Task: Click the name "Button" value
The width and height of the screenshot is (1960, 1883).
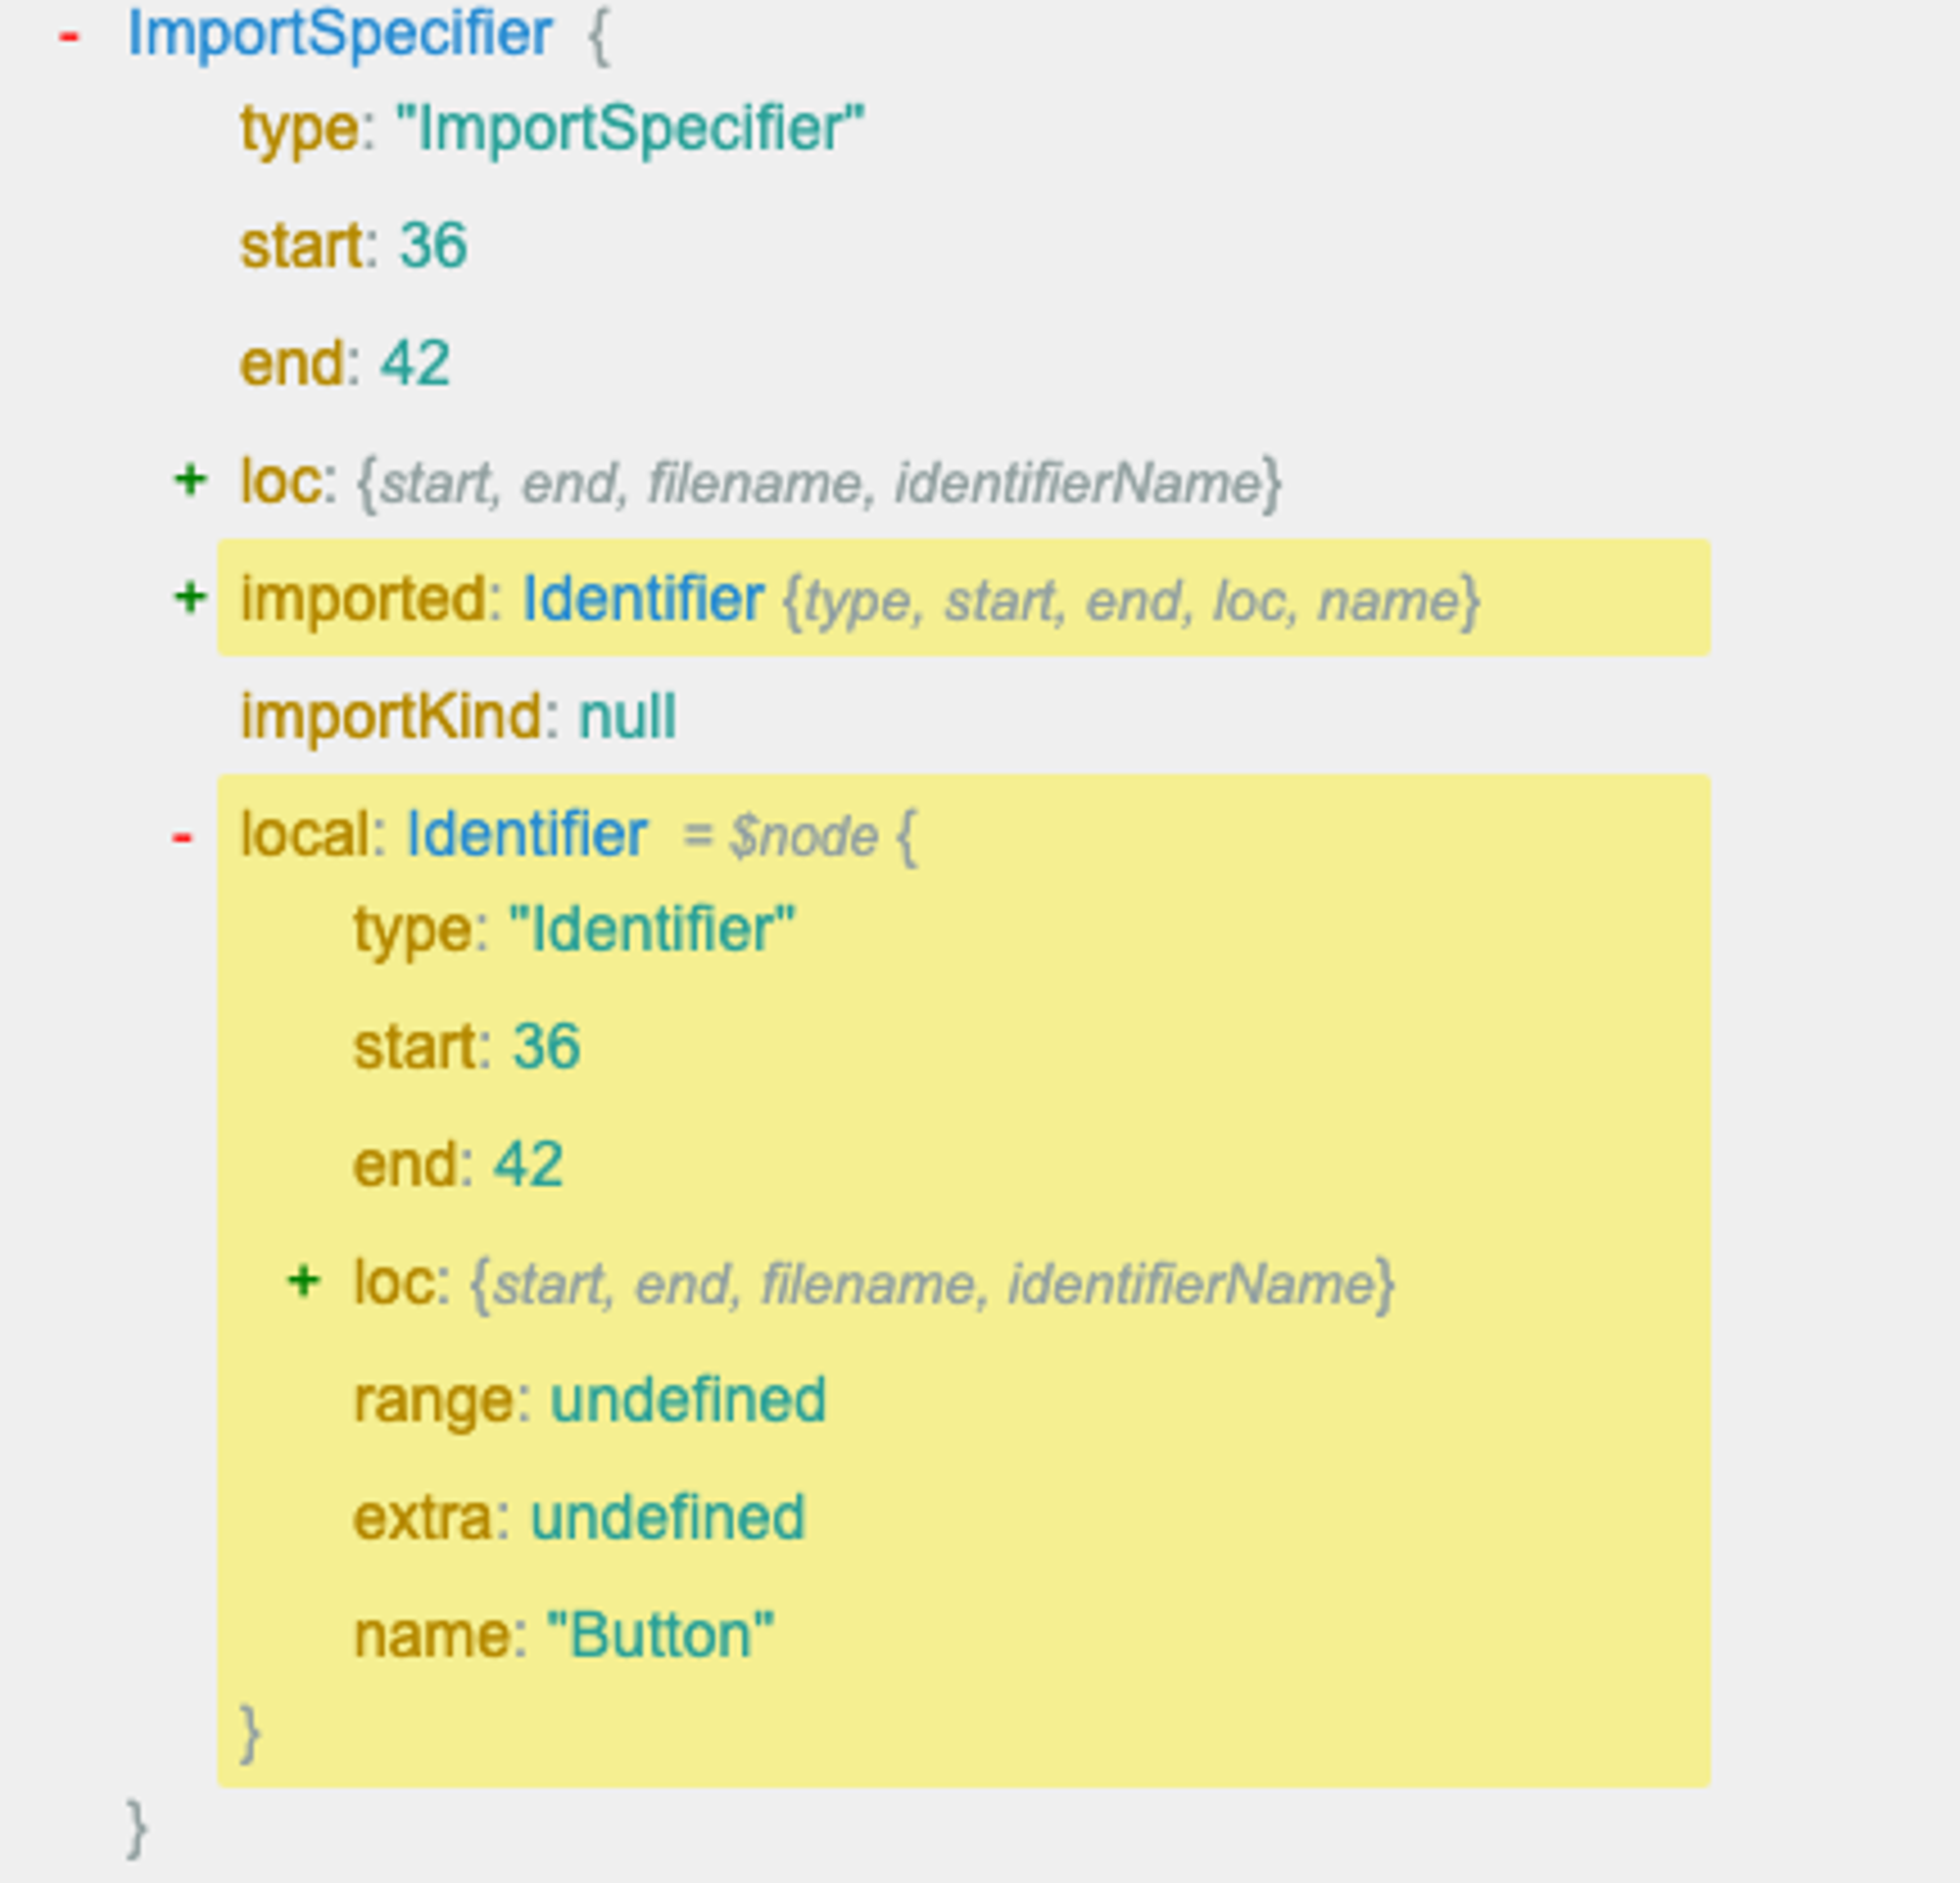Action: point(660,1635)
